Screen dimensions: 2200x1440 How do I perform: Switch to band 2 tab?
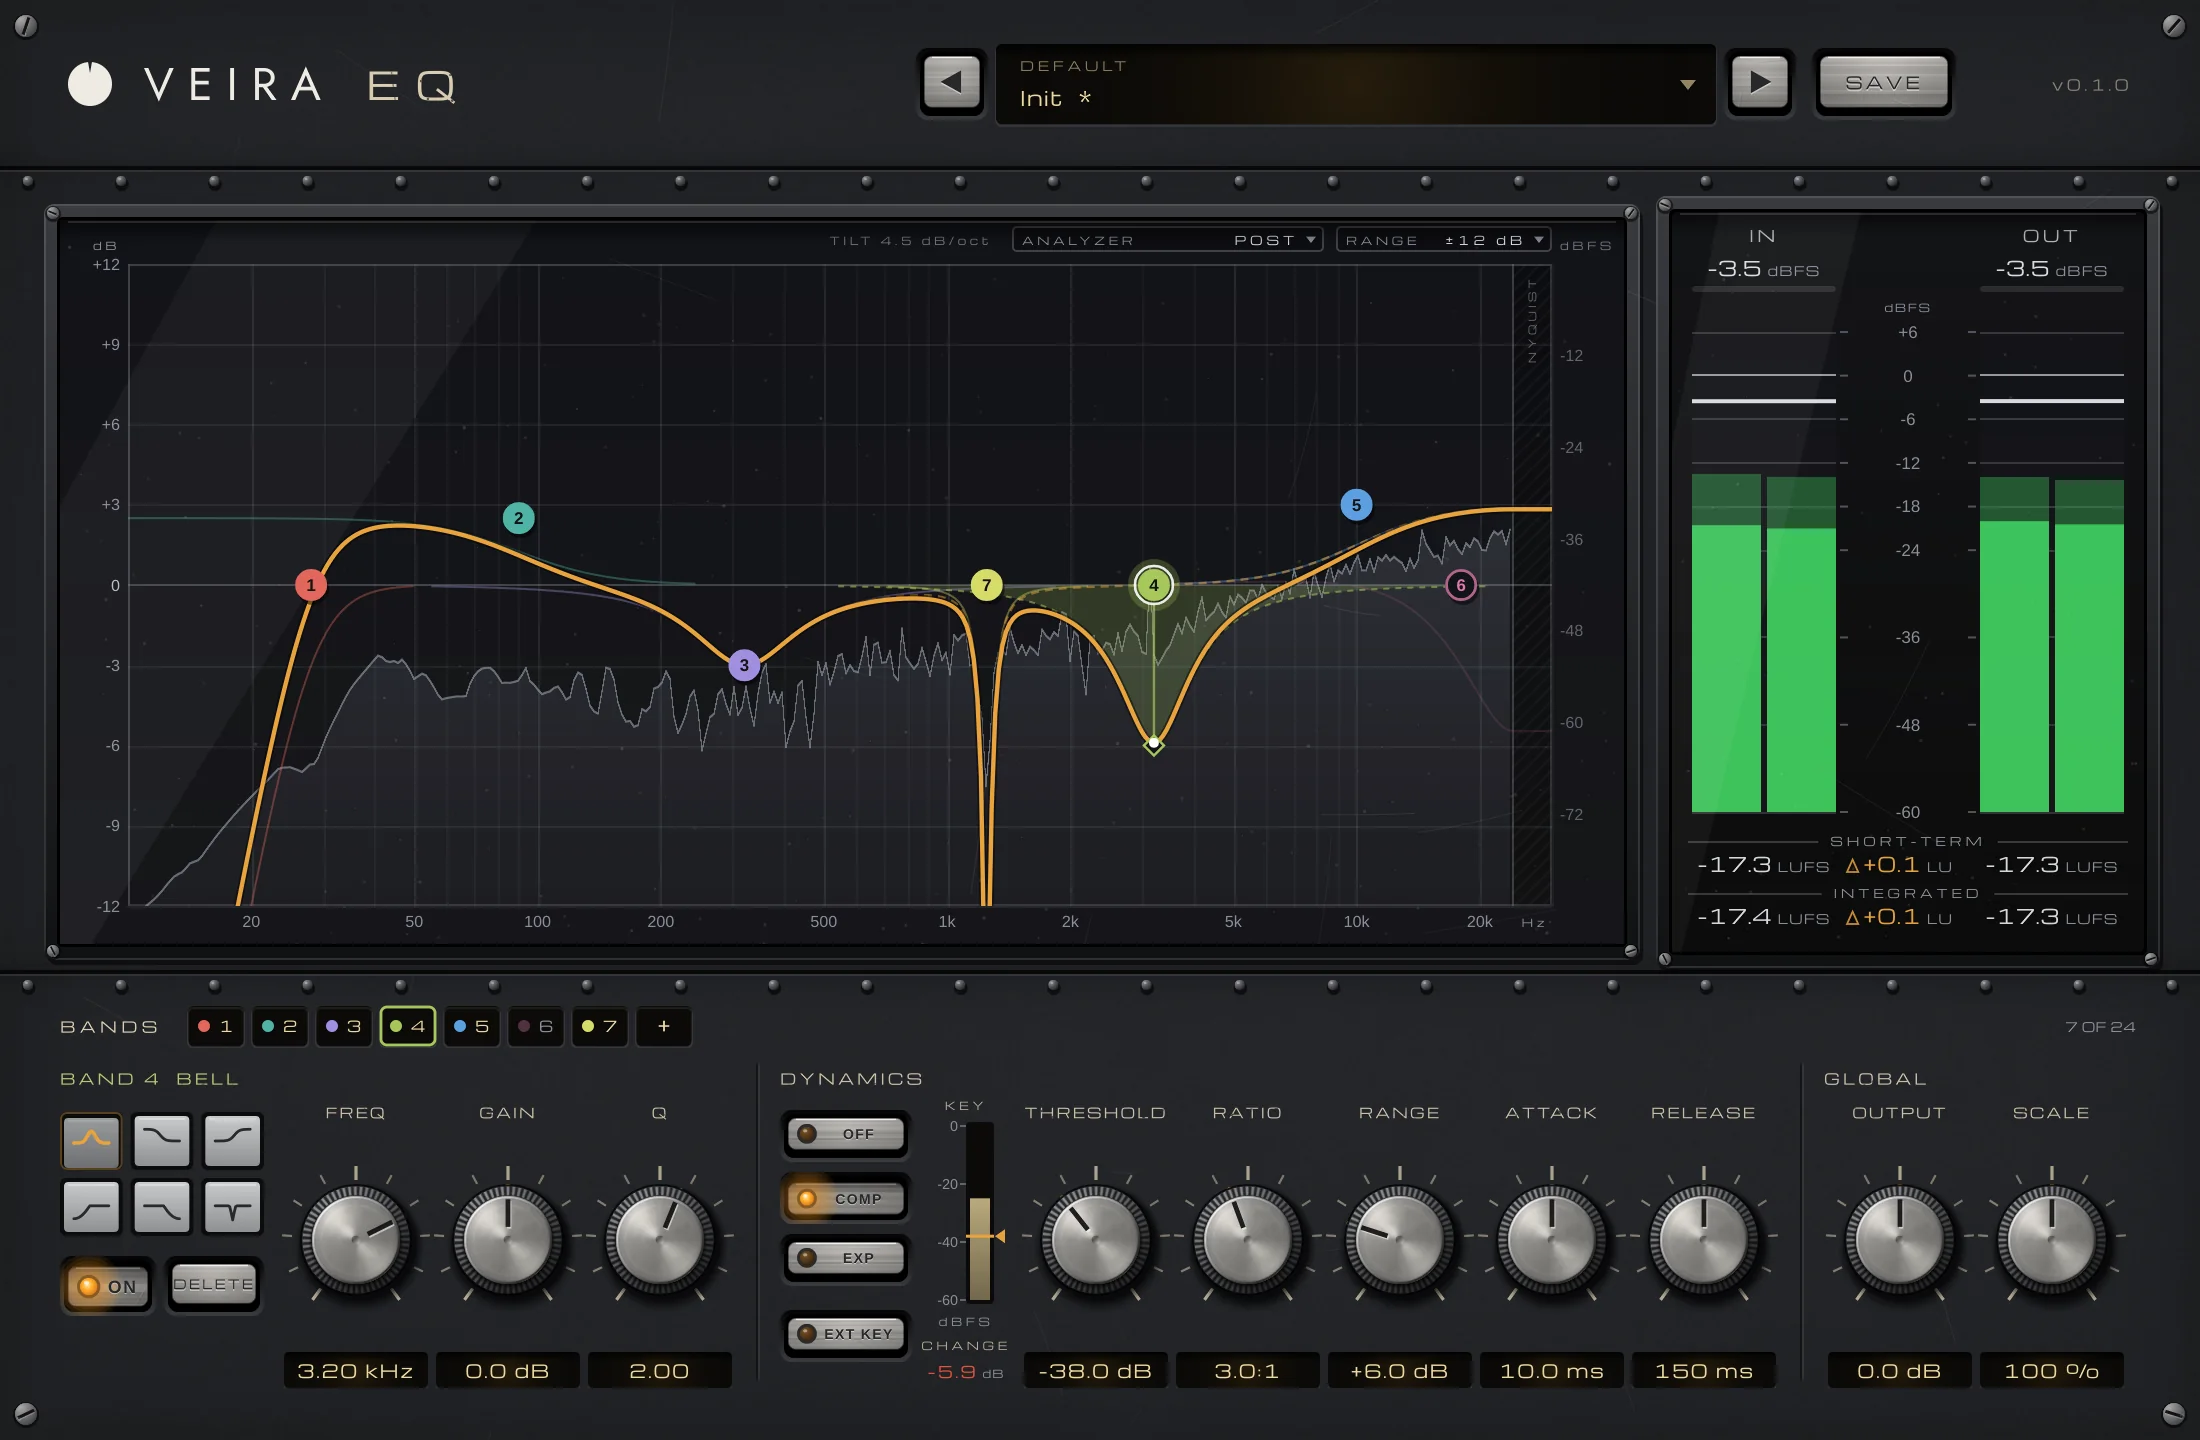point(280,1026)
